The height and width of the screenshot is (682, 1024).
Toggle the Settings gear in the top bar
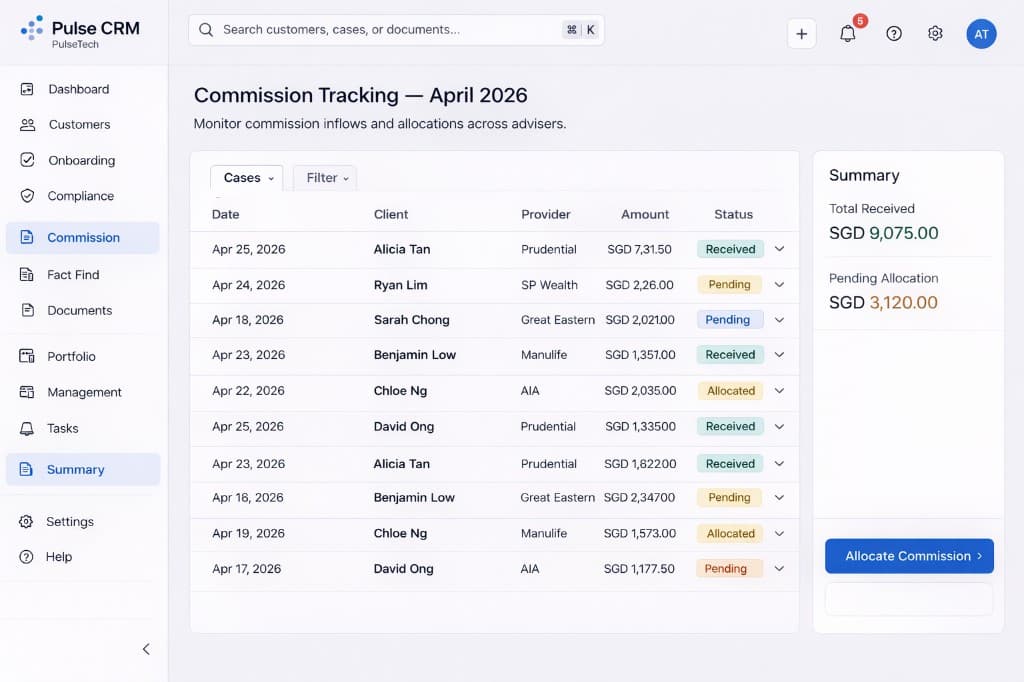[x=934, y=33]
